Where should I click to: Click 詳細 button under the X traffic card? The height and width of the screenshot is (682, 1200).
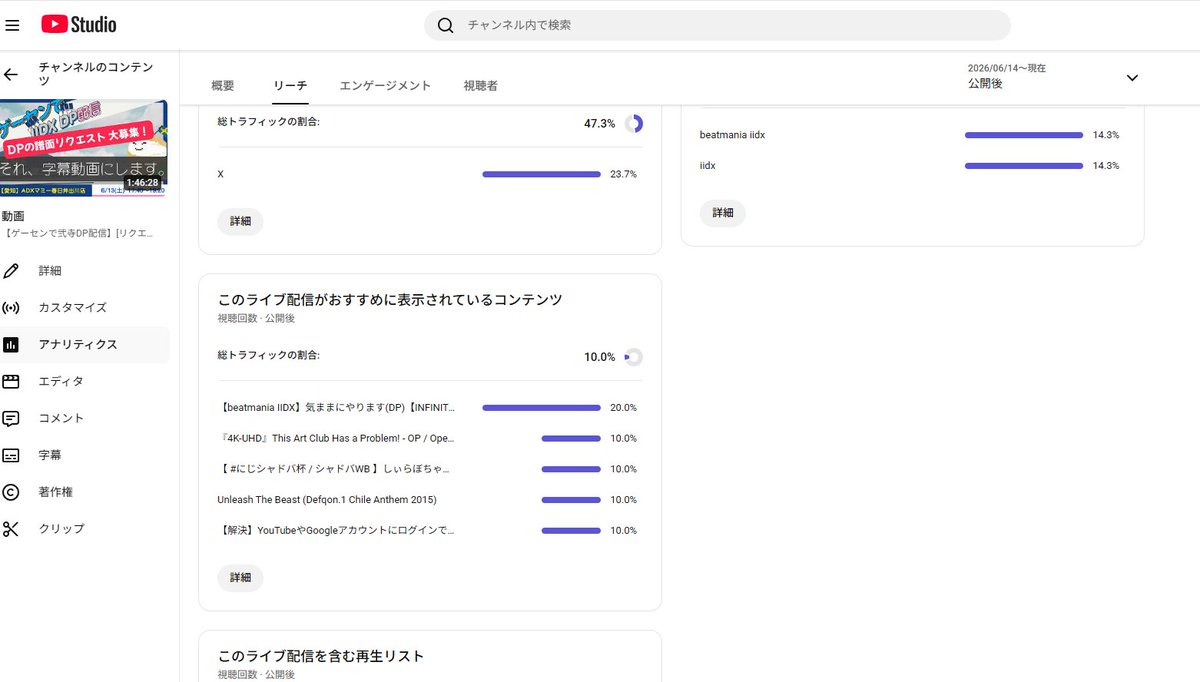click(240, 221)
